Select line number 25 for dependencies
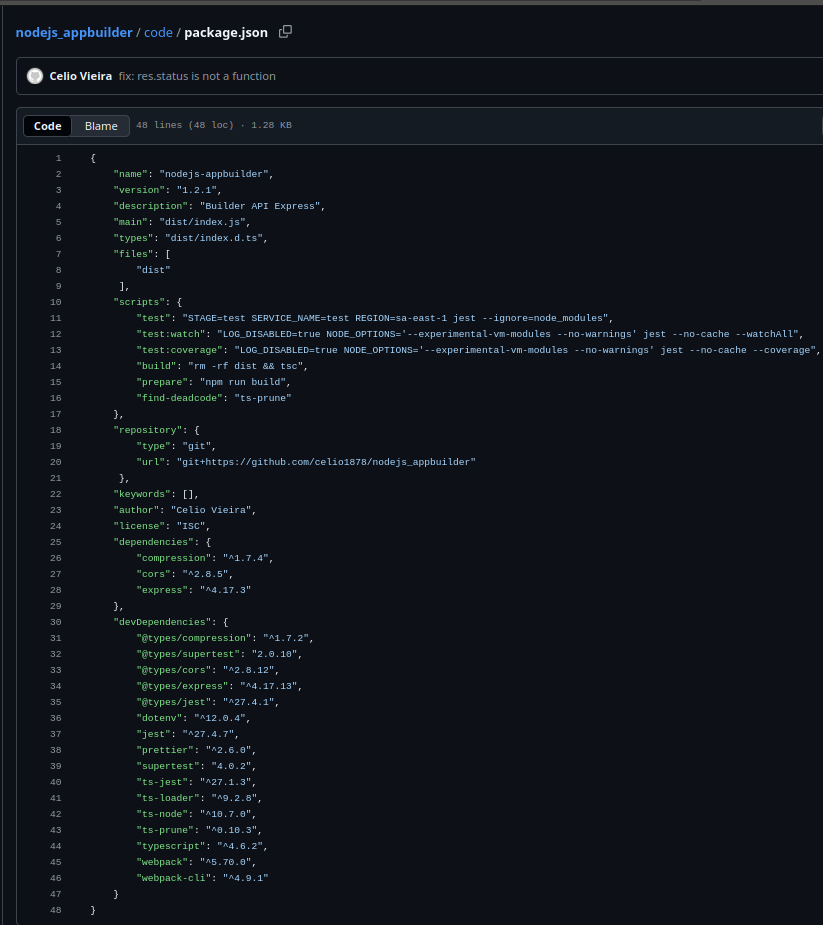The height and width of the screenshot is (925, 823). pos(56,542)
